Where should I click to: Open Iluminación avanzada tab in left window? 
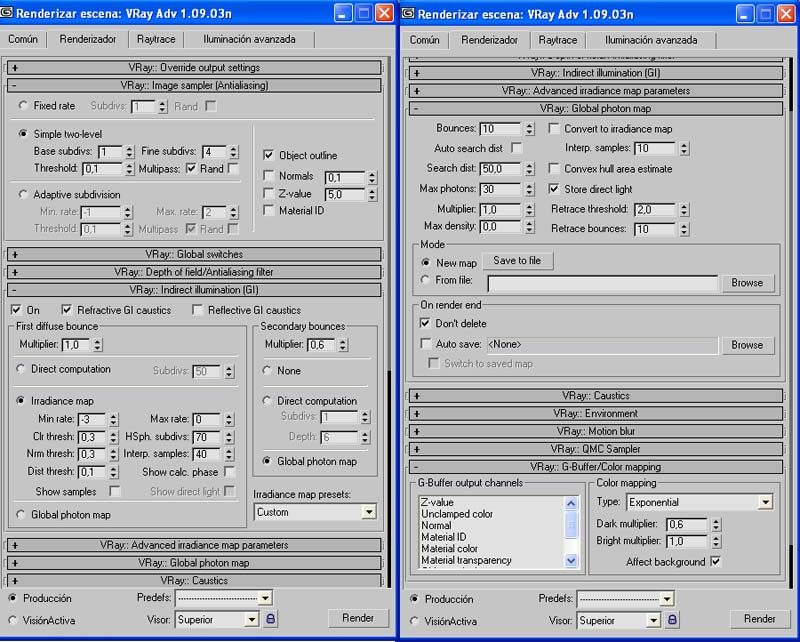249,39
